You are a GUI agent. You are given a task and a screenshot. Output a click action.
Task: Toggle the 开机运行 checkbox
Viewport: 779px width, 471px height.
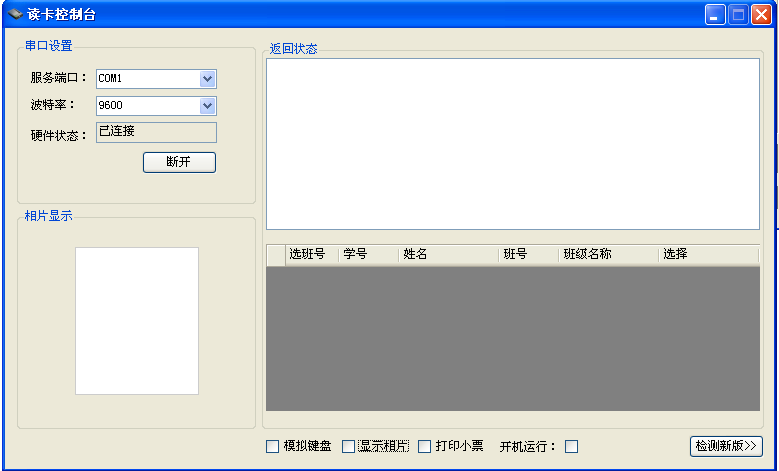(x=571, y=446)
